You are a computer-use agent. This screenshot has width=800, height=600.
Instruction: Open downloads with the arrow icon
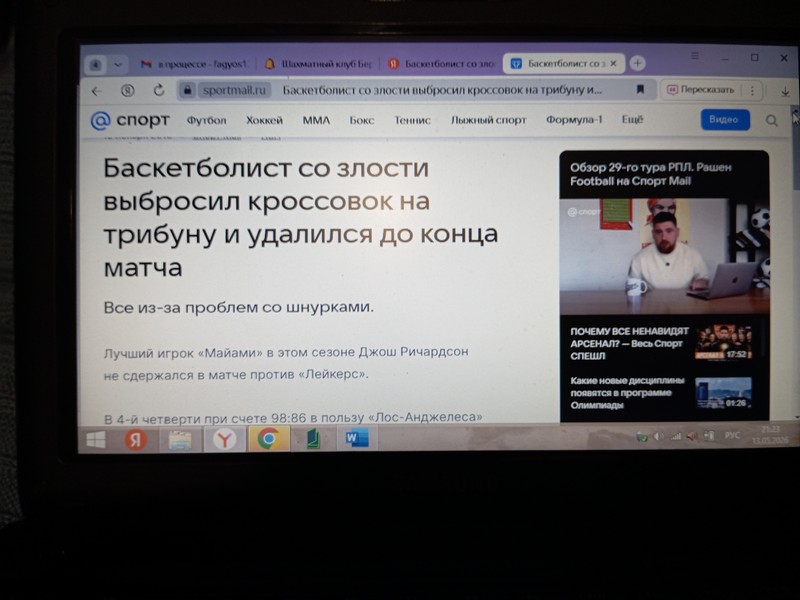785,91
